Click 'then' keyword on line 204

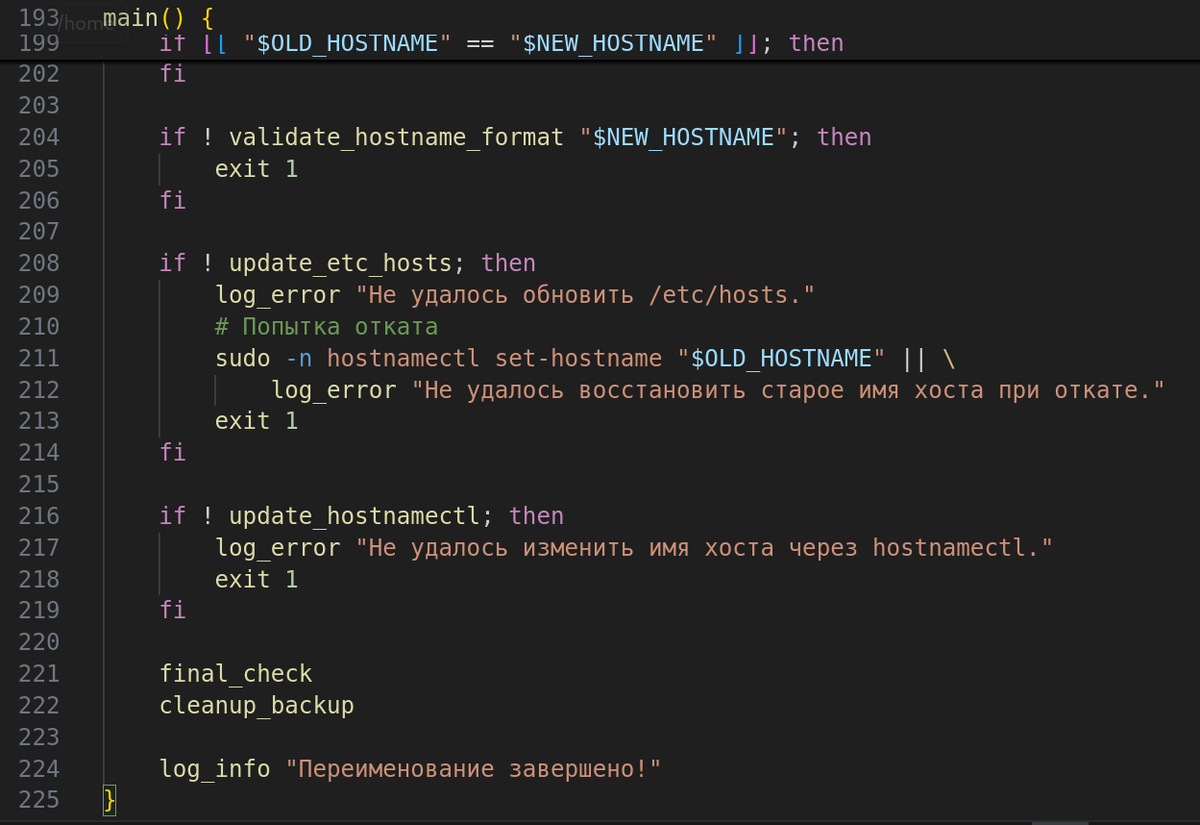844,137
